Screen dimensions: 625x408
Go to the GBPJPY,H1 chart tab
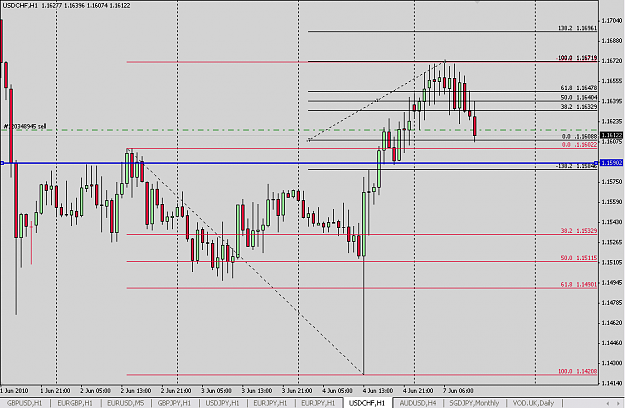(x=174, y=403)
